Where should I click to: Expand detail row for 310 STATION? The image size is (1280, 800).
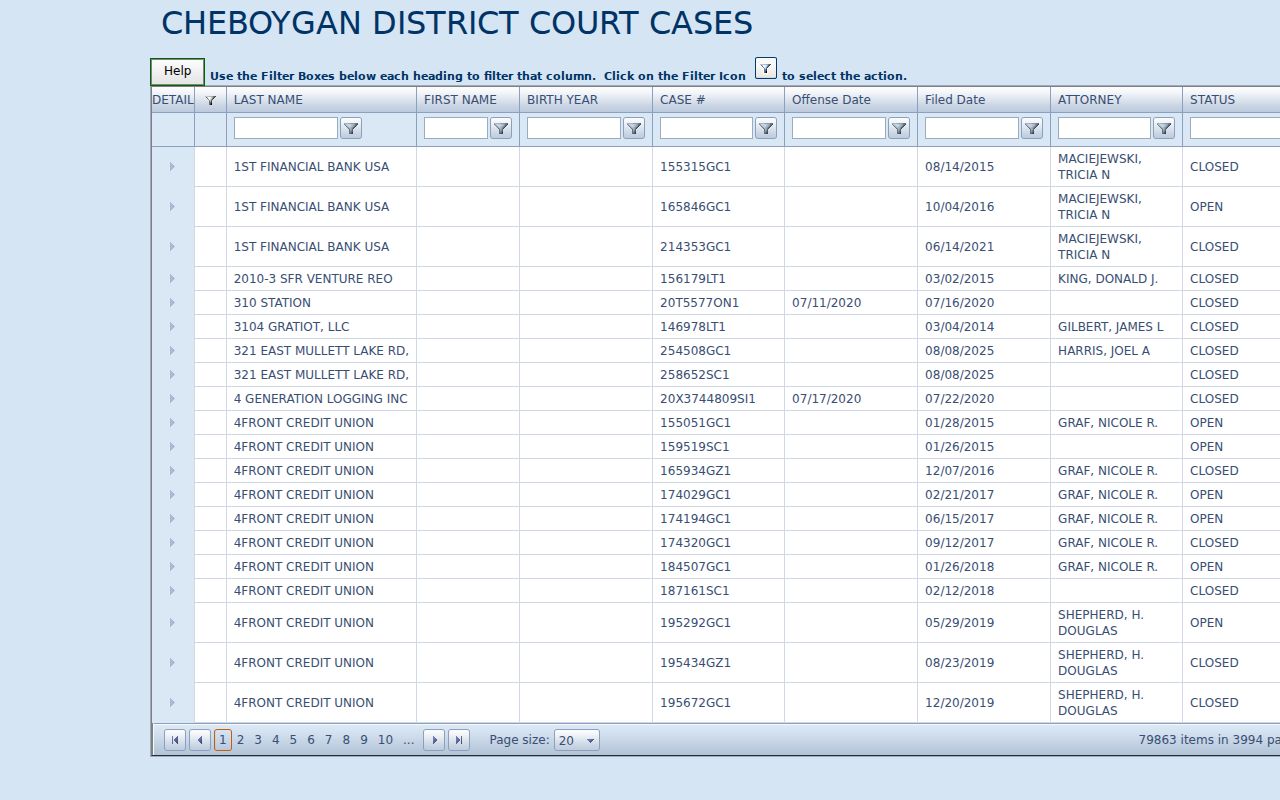coord(172,303)
